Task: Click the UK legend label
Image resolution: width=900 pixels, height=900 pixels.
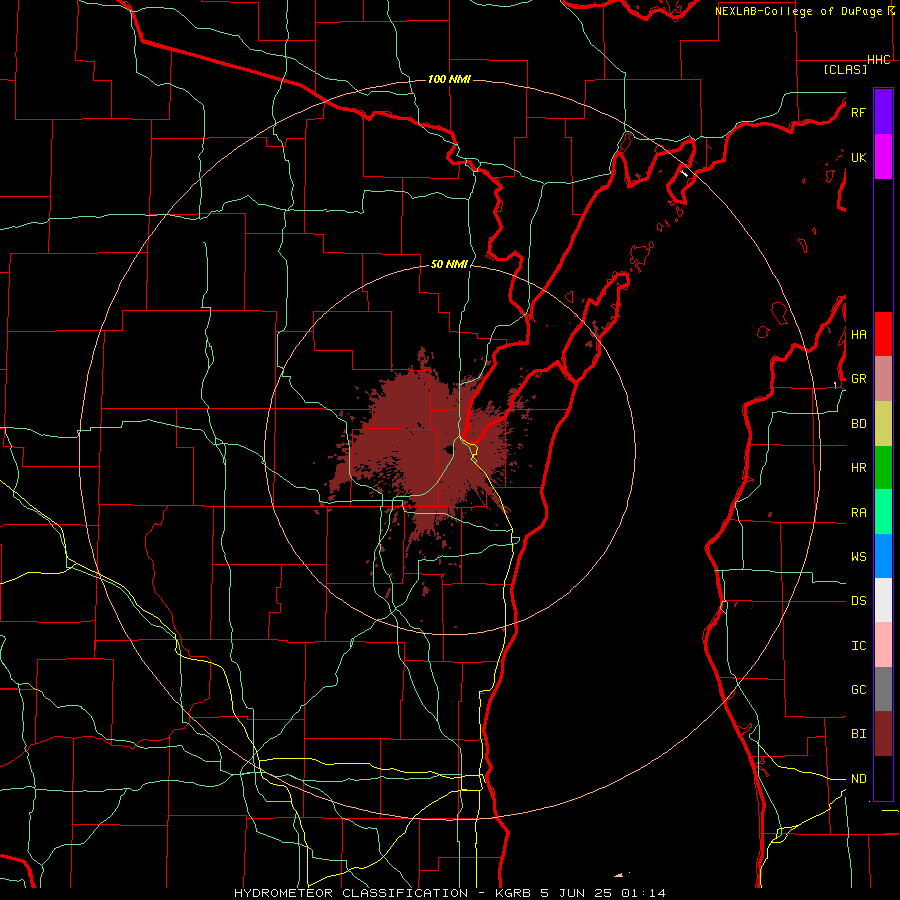Action: pyautogui.click(x=858, y=157)
